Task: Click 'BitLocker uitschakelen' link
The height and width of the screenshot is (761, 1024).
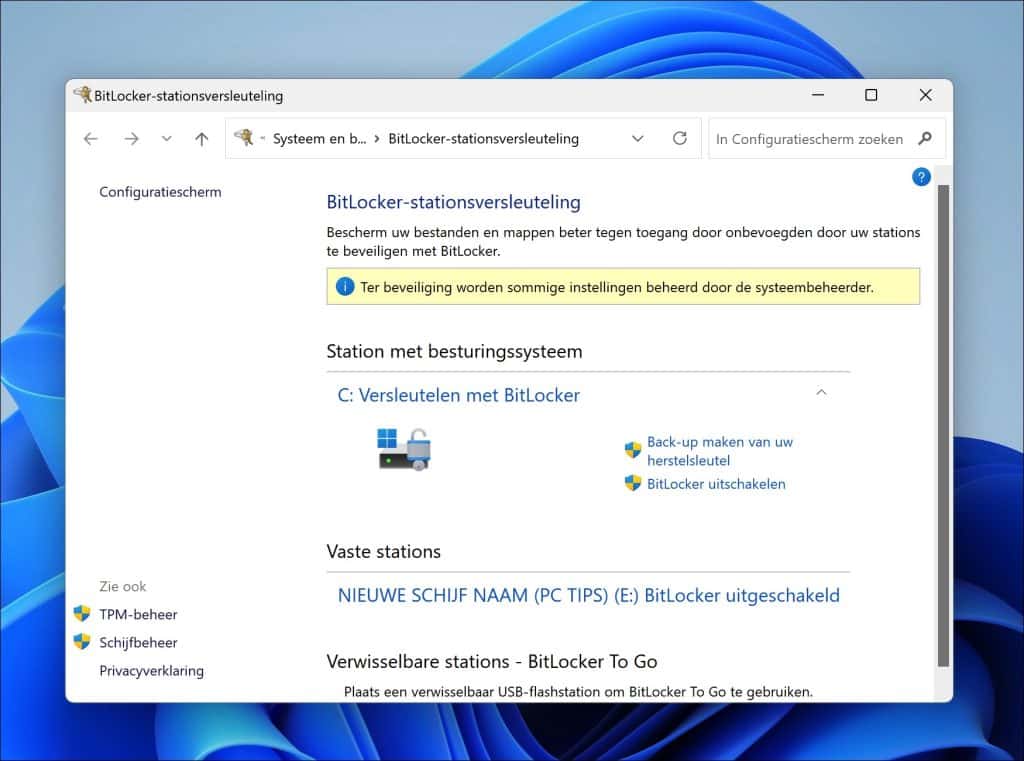Action: coord(716,484)
